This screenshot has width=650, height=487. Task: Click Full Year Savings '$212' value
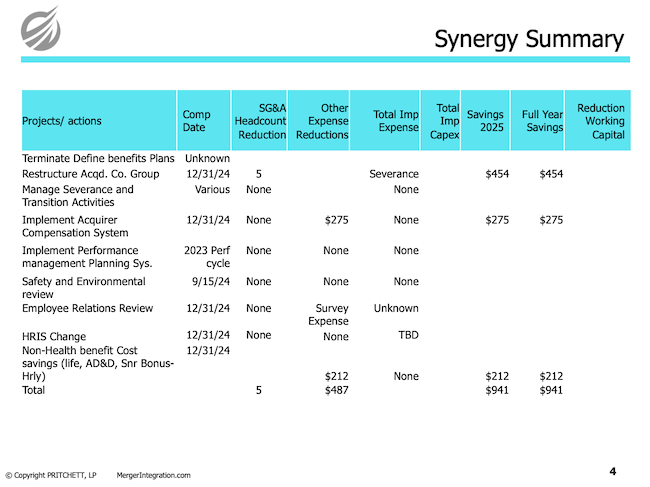pos(551,376)
